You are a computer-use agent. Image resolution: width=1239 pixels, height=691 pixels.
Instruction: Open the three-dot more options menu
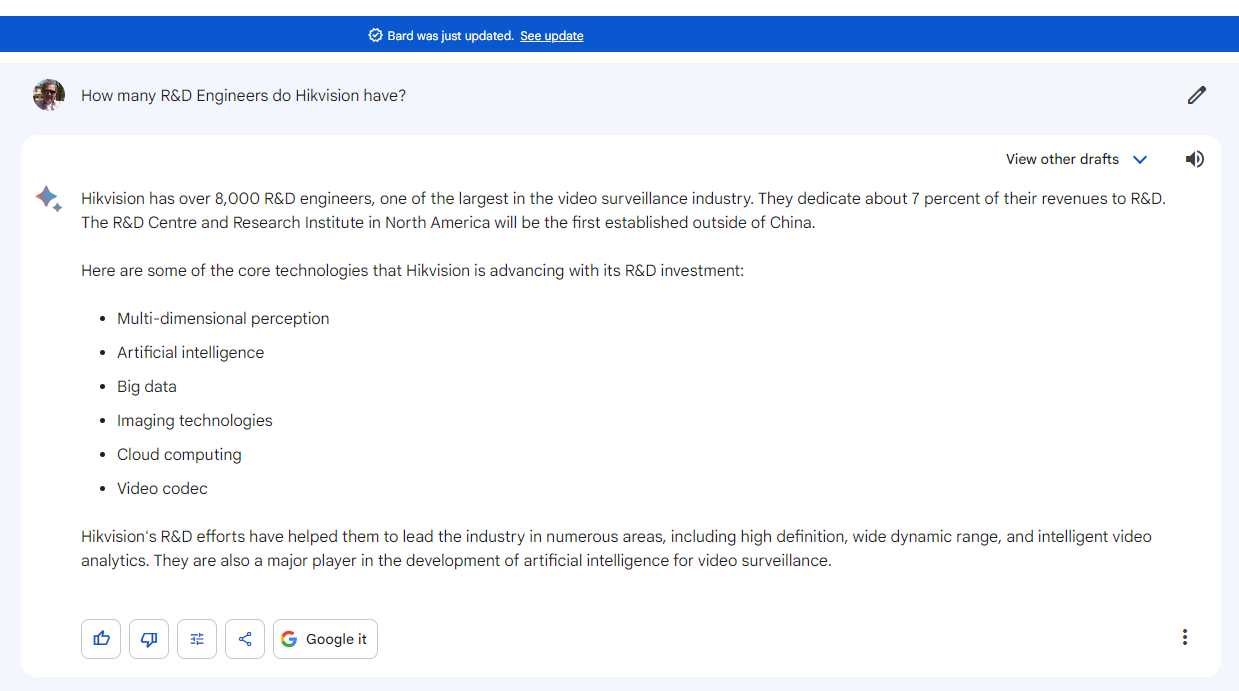point(1185,637)
